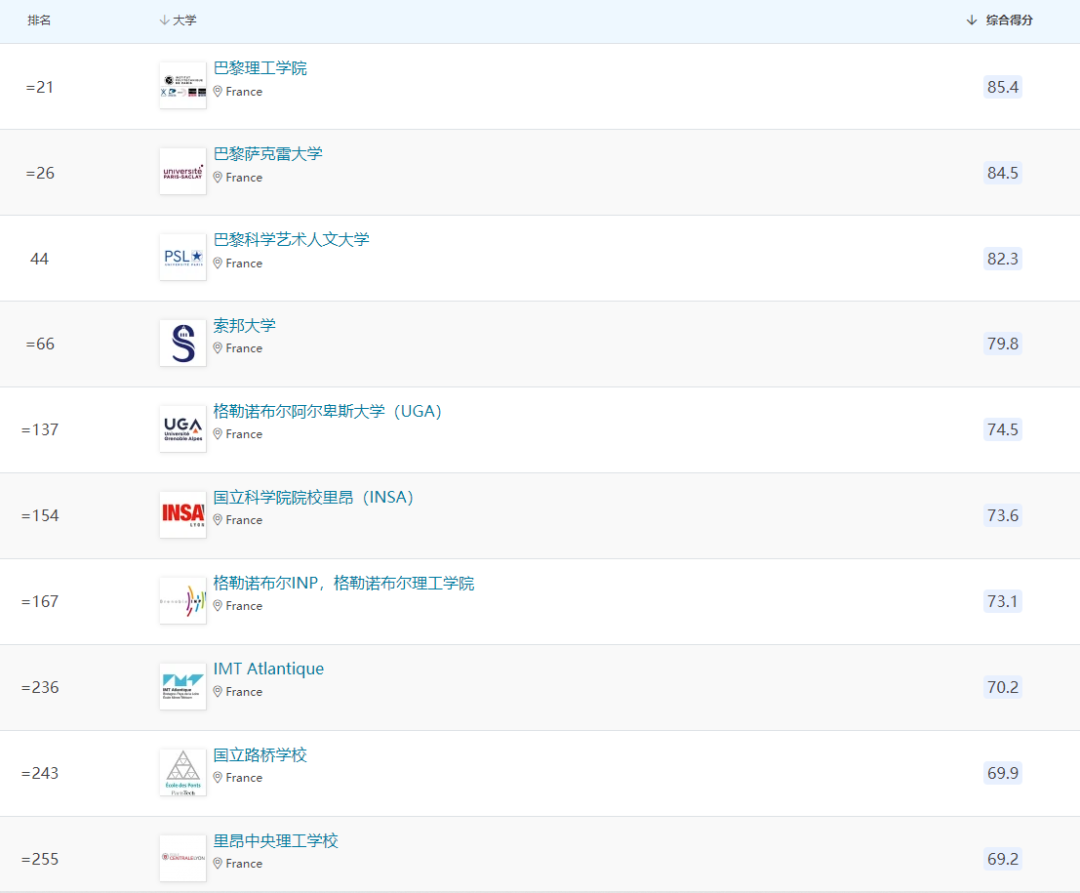Click the INSA Lyon logo
The width and height of the screenshot is (1080, 893).
(183, 515)
